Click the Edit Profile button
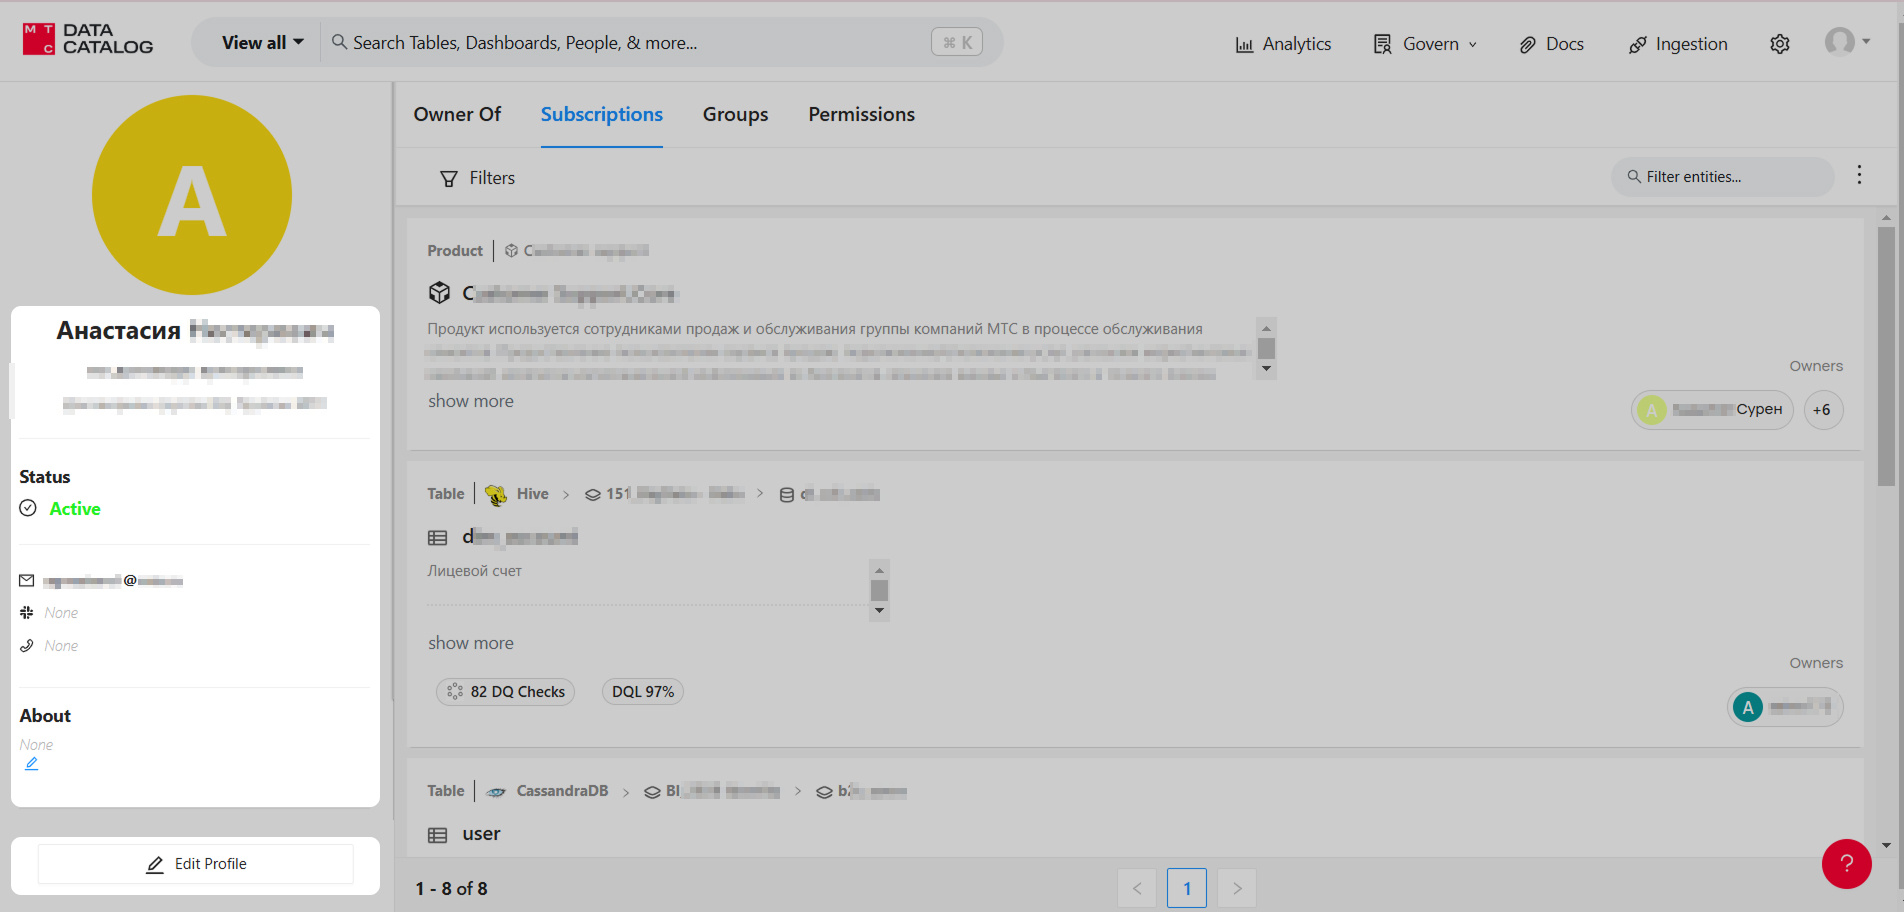The width and height of the screenshot is (1904, 912). (196, 864)
